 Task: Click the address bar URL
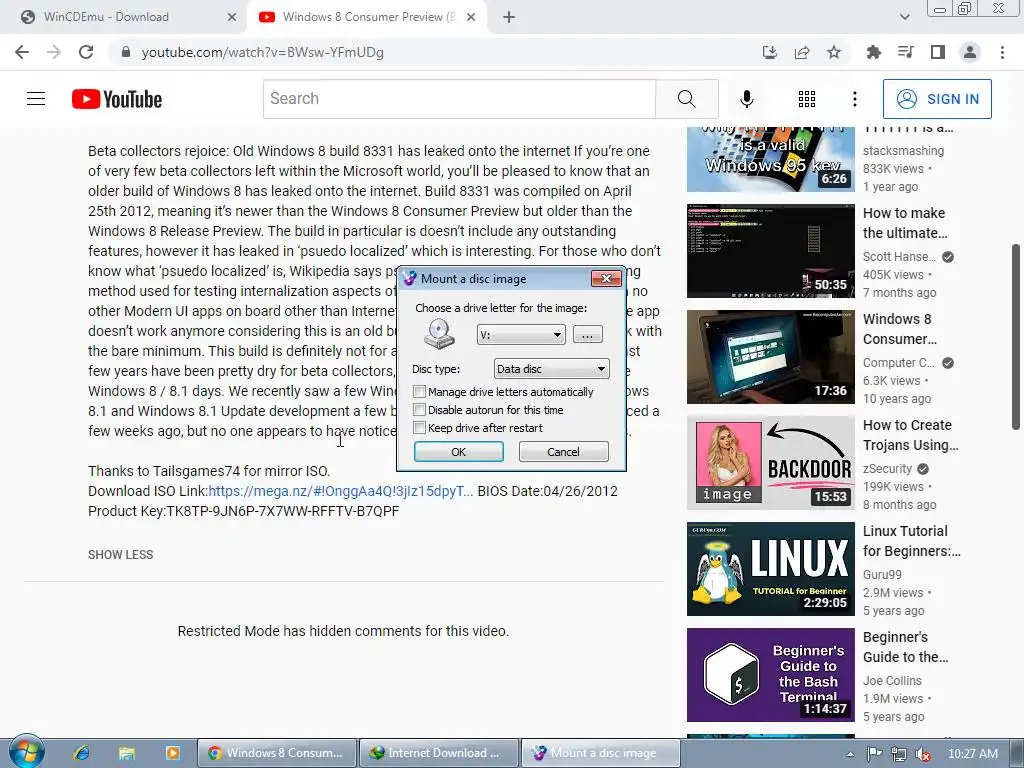(263, 52)
